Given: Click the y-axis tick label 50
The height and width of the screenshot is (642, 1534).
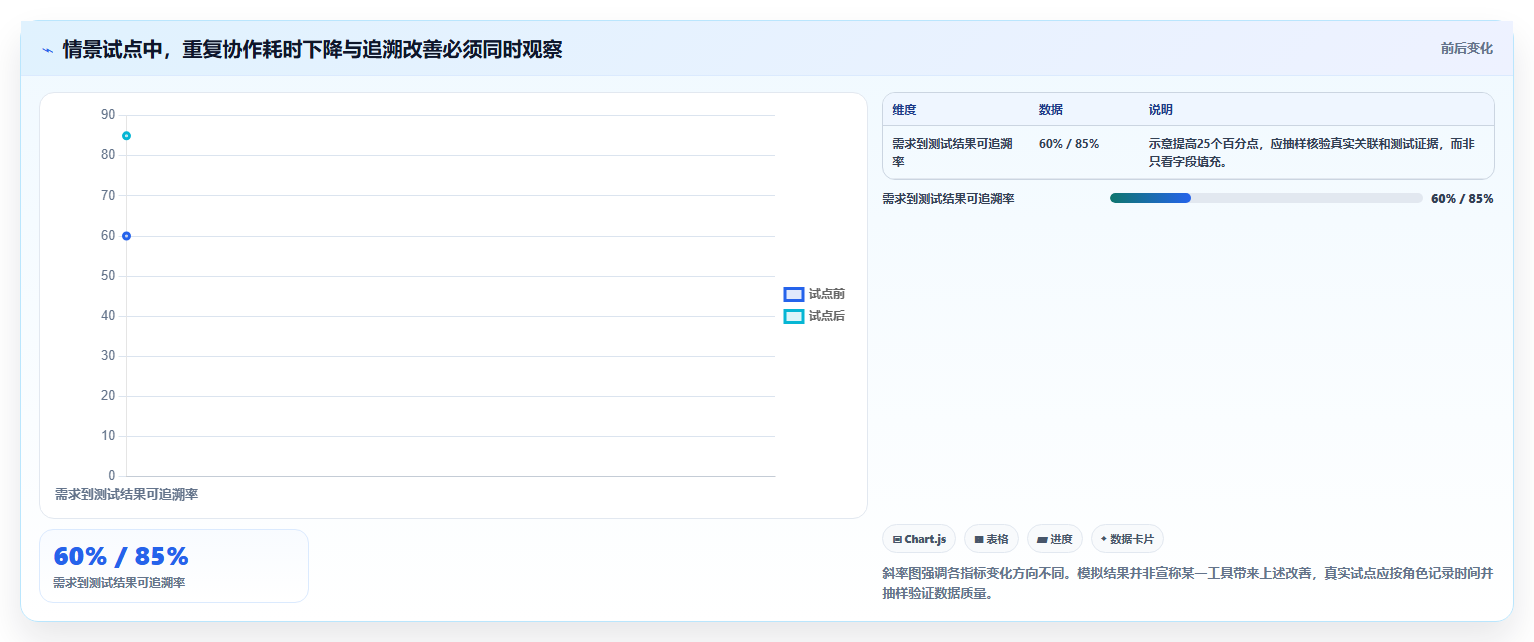Looking at the screenshot, I should (x=108, y=276).
